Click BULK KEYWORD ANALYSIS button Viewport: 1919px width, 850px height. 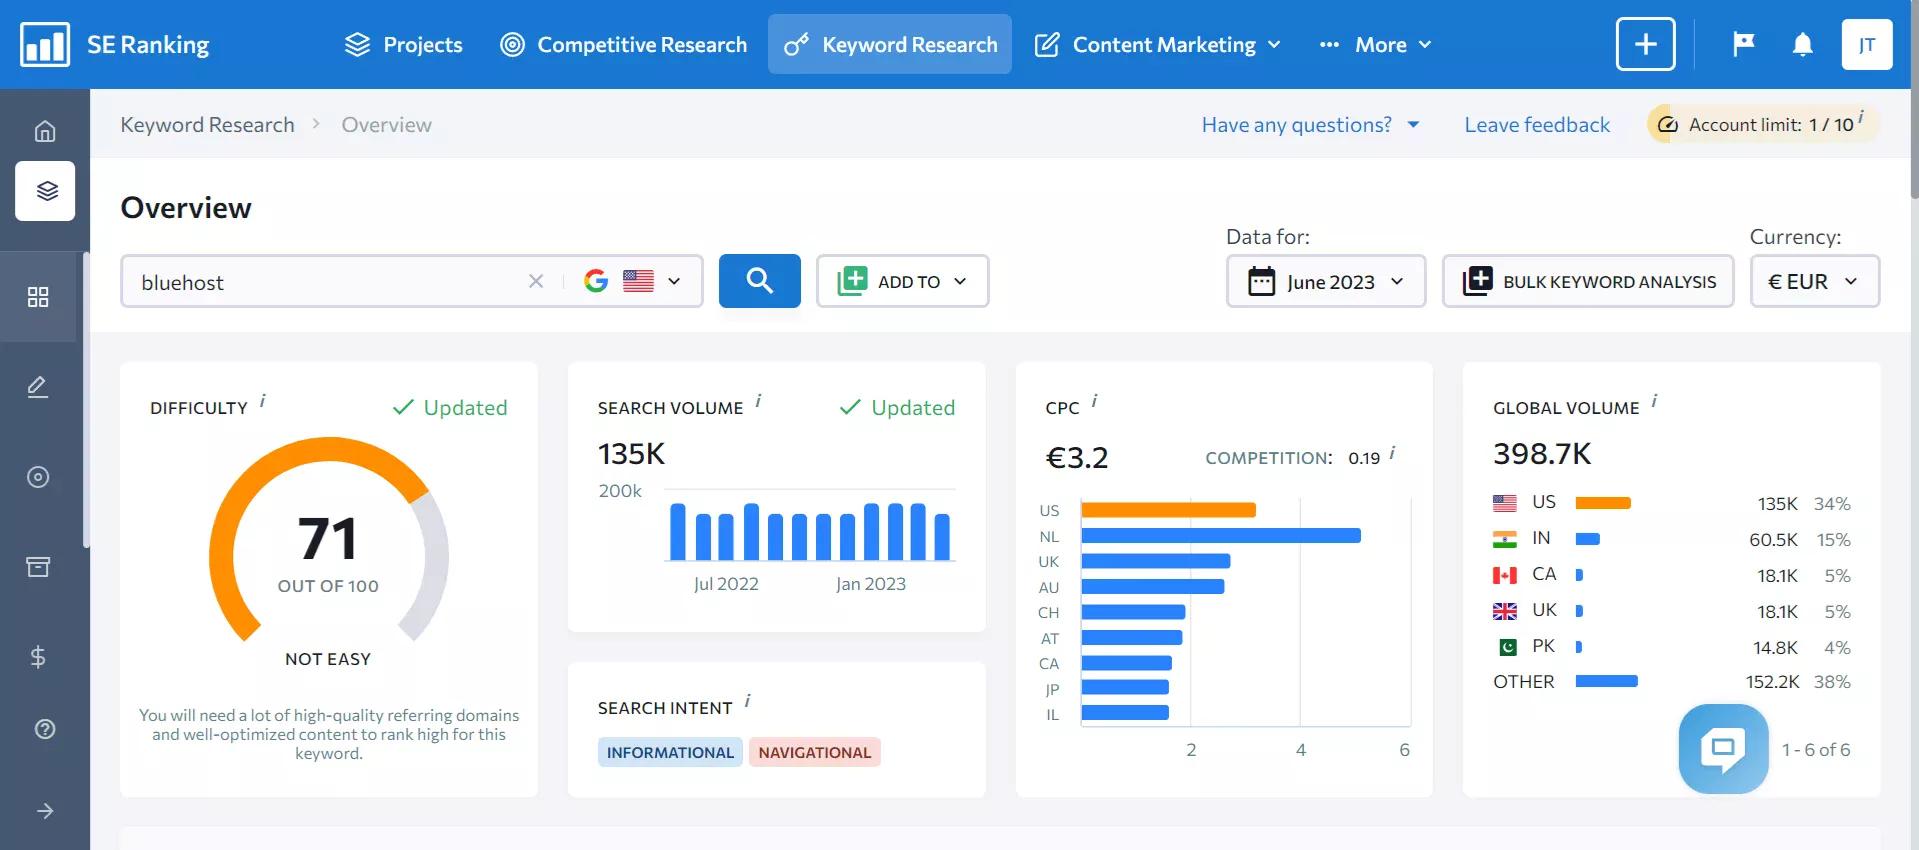(1588, 281)
